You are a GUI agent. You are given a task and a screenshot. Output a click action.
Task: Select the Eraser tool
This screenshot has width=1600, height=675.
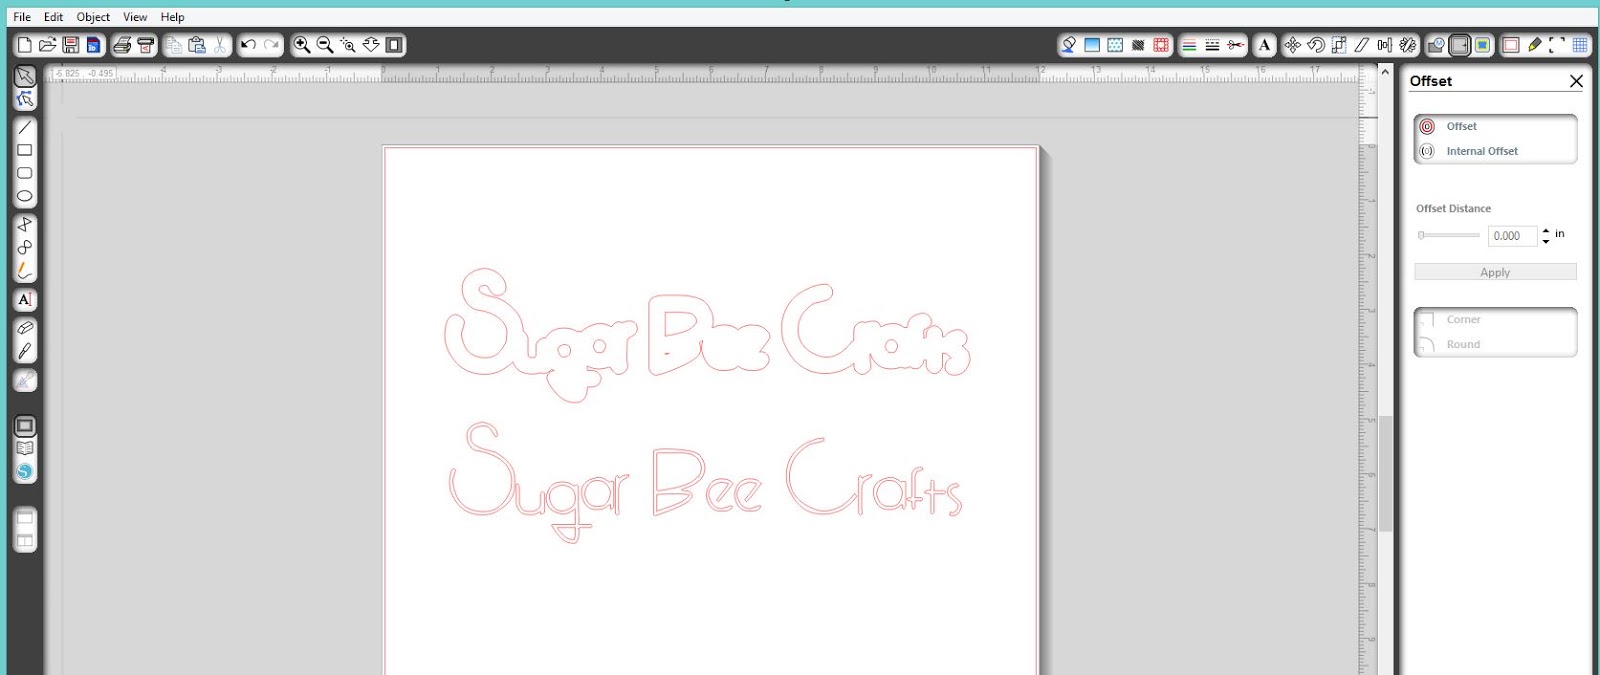[25, 328]
